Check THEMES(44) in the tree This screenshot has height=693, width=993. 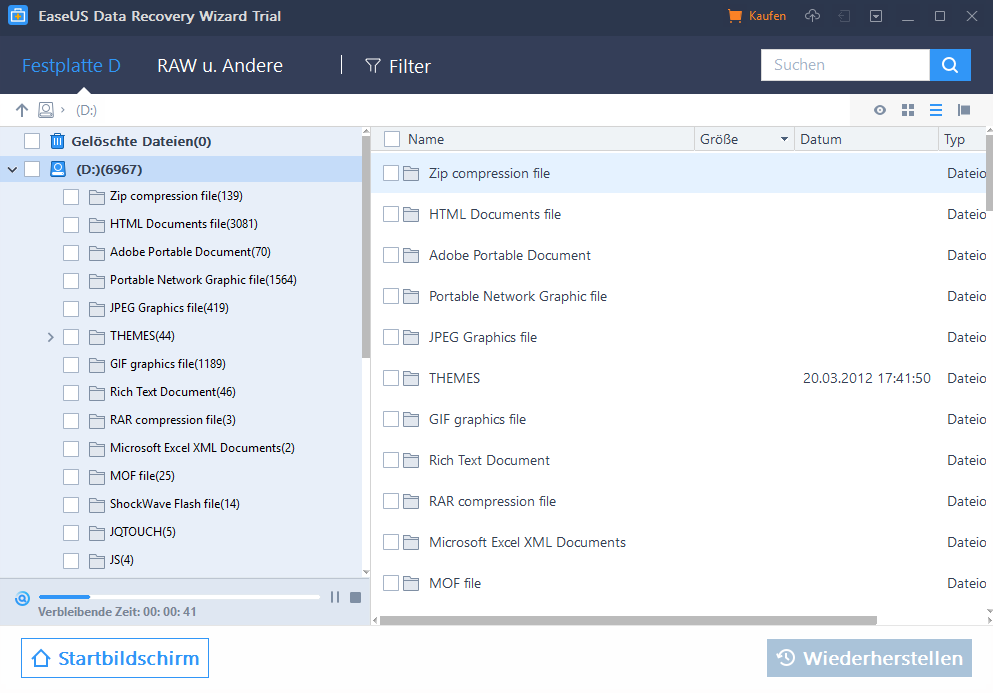pos(71,336)
